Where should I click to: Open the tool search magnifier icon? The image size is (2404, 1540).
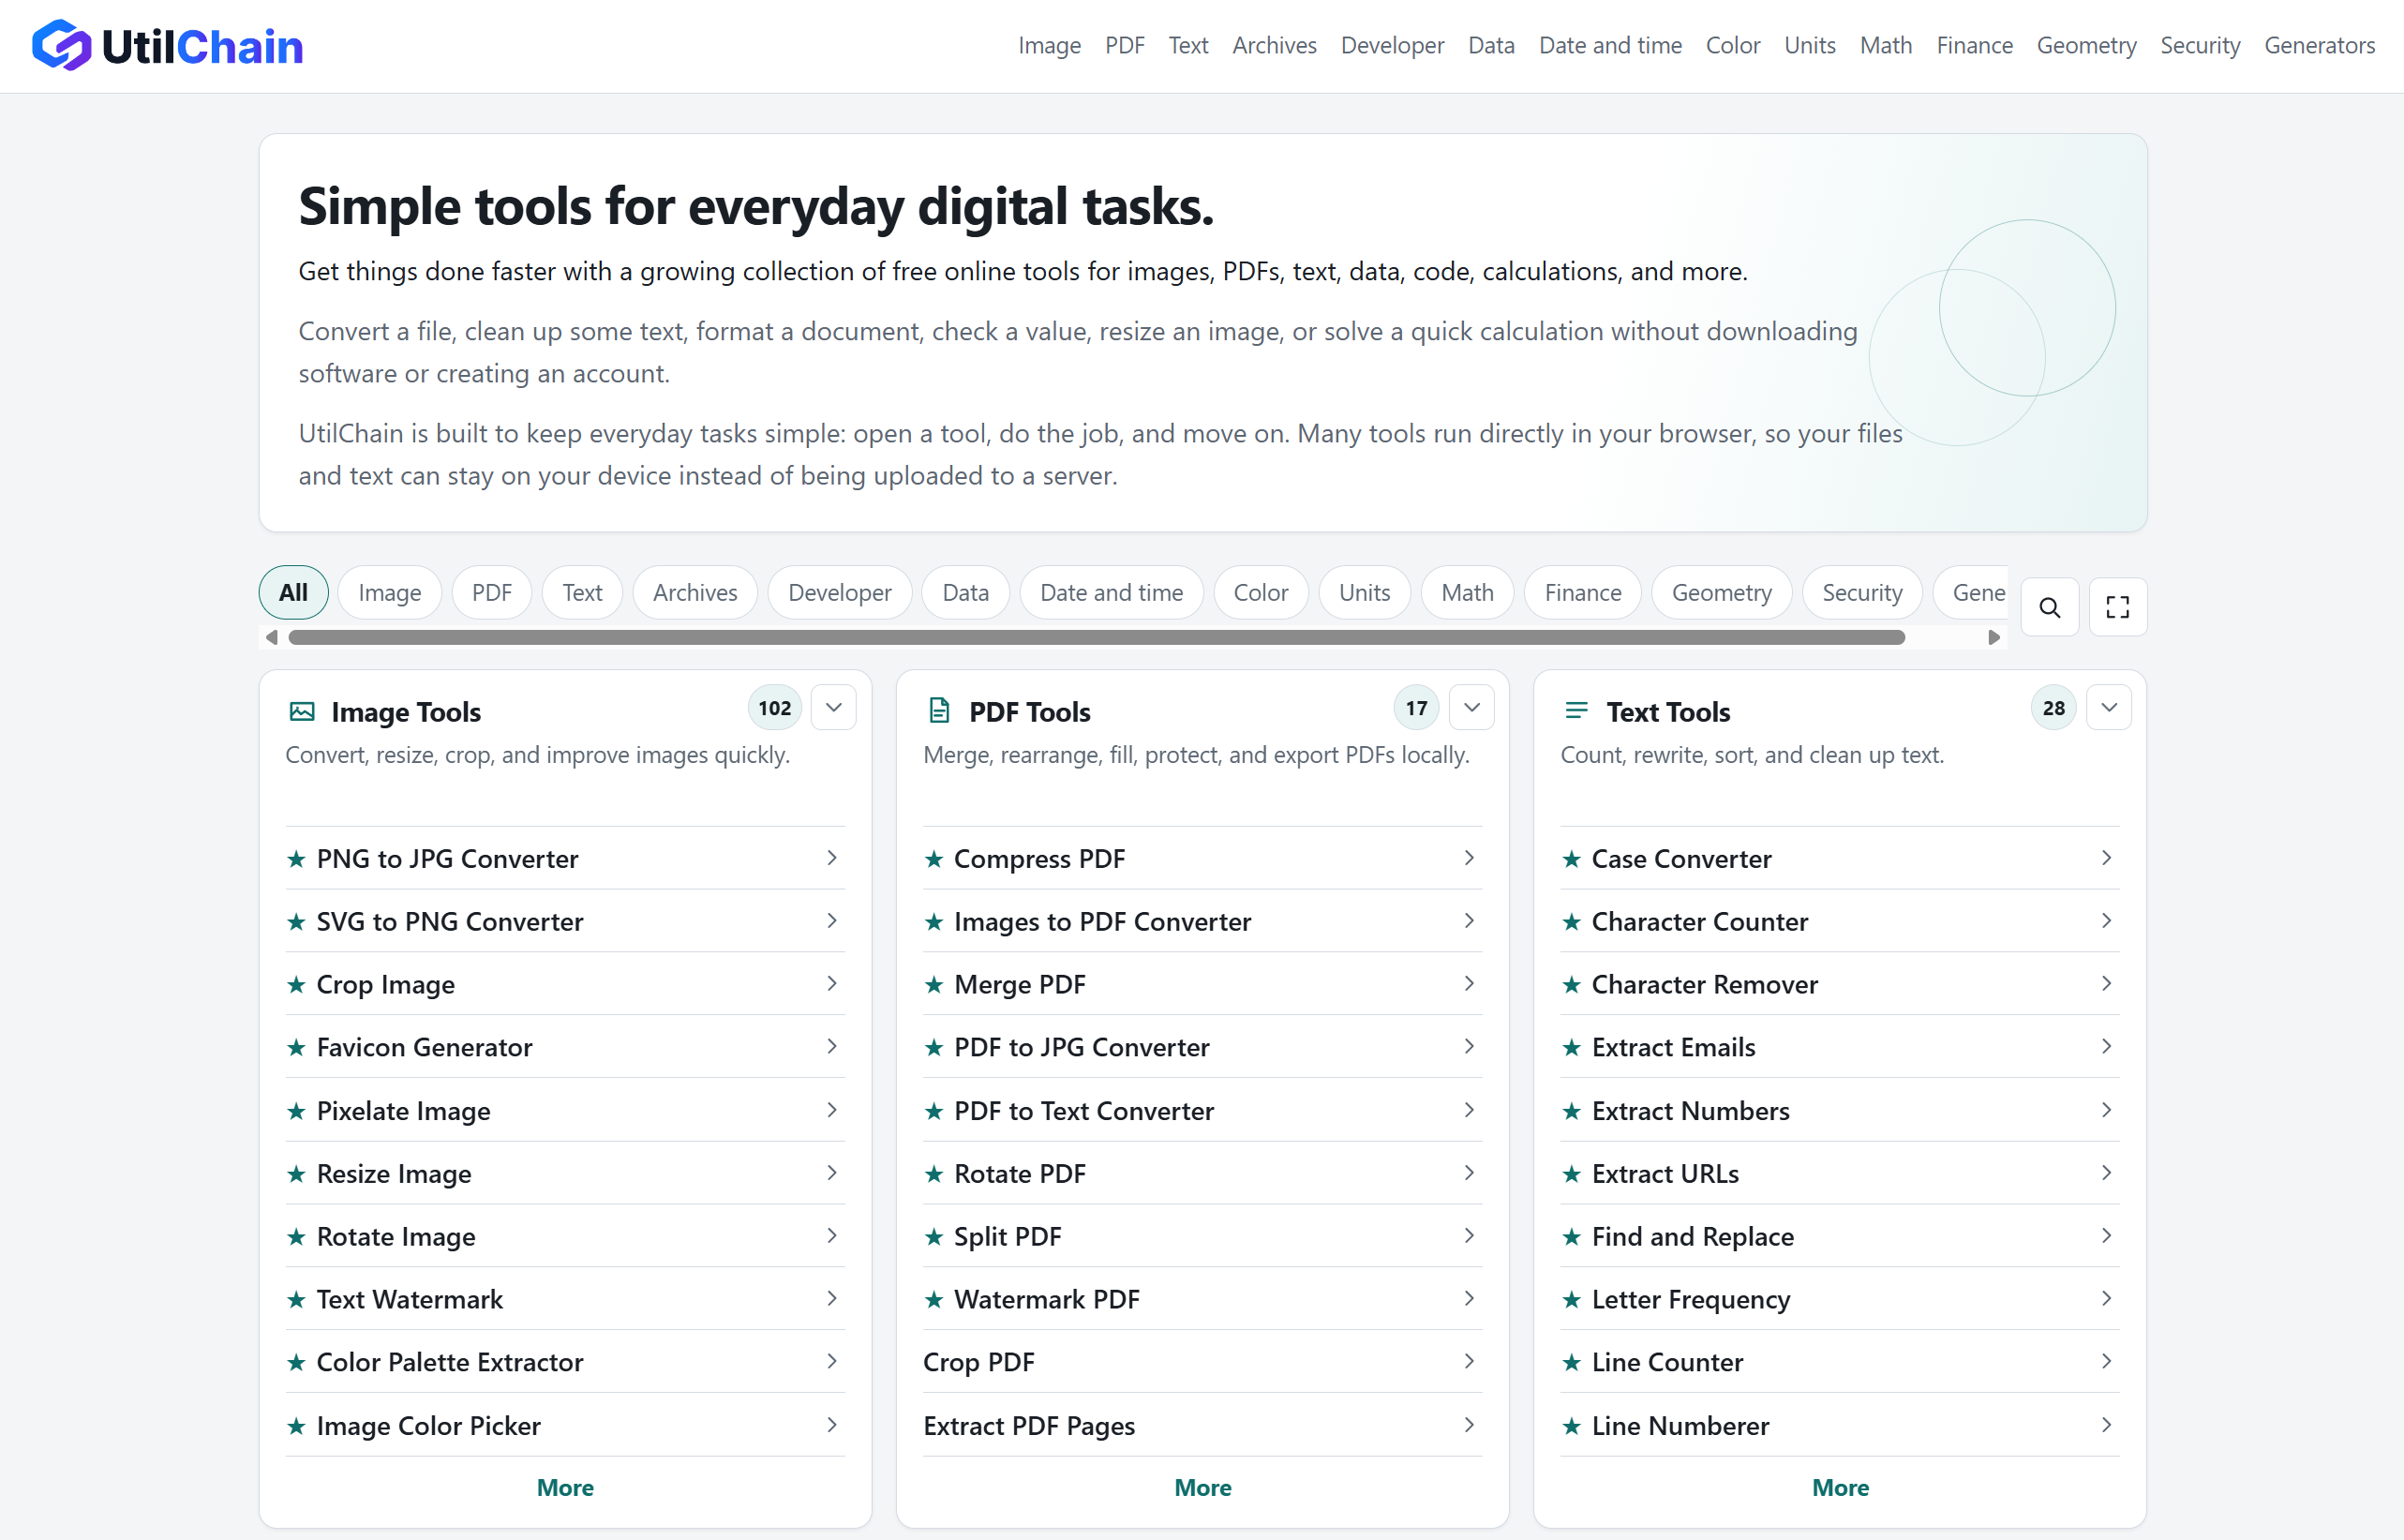pos(2049,607)
